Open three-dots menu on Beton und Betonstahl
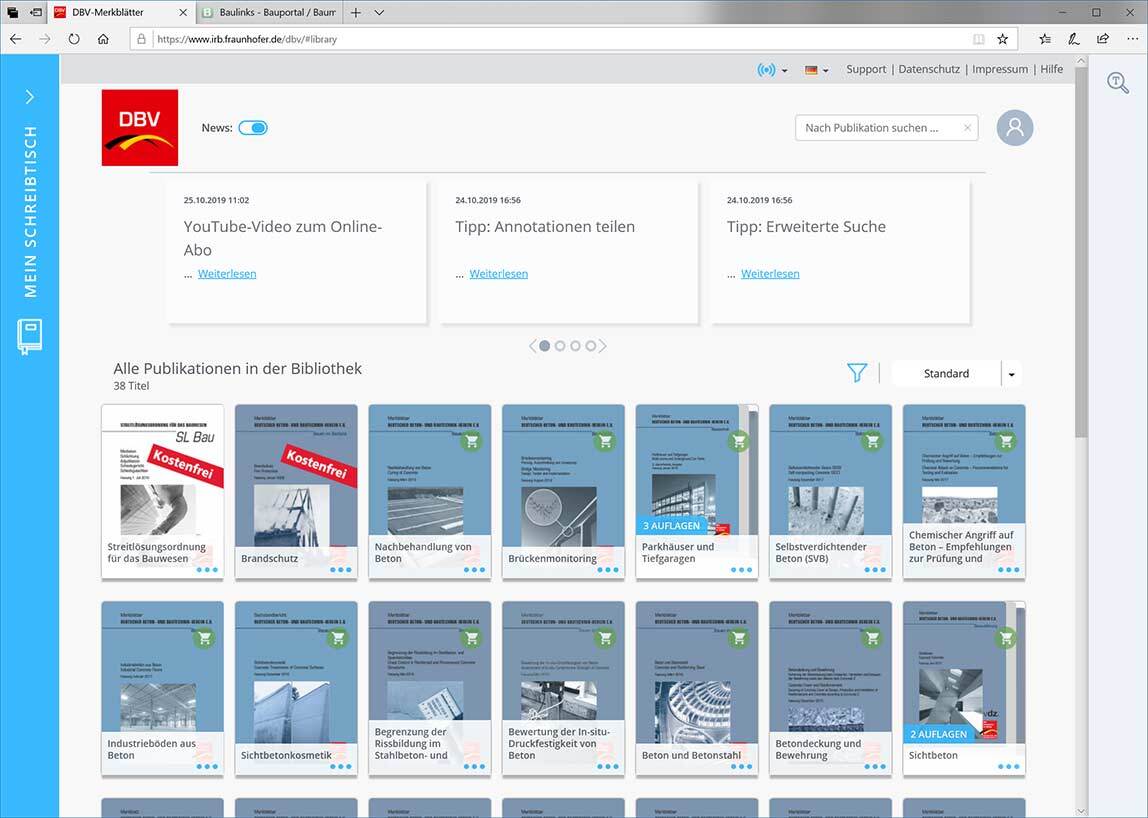The height and width of the screenshot is (818, 1148). coord(742,767)
